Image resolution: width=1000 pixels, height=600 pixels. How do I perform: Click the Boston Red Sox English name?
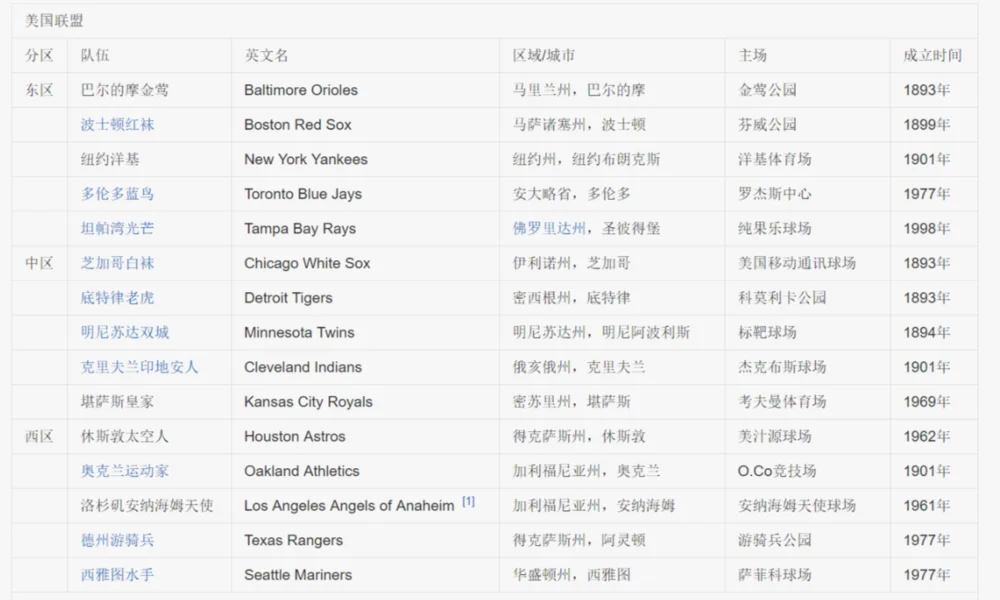298,125
